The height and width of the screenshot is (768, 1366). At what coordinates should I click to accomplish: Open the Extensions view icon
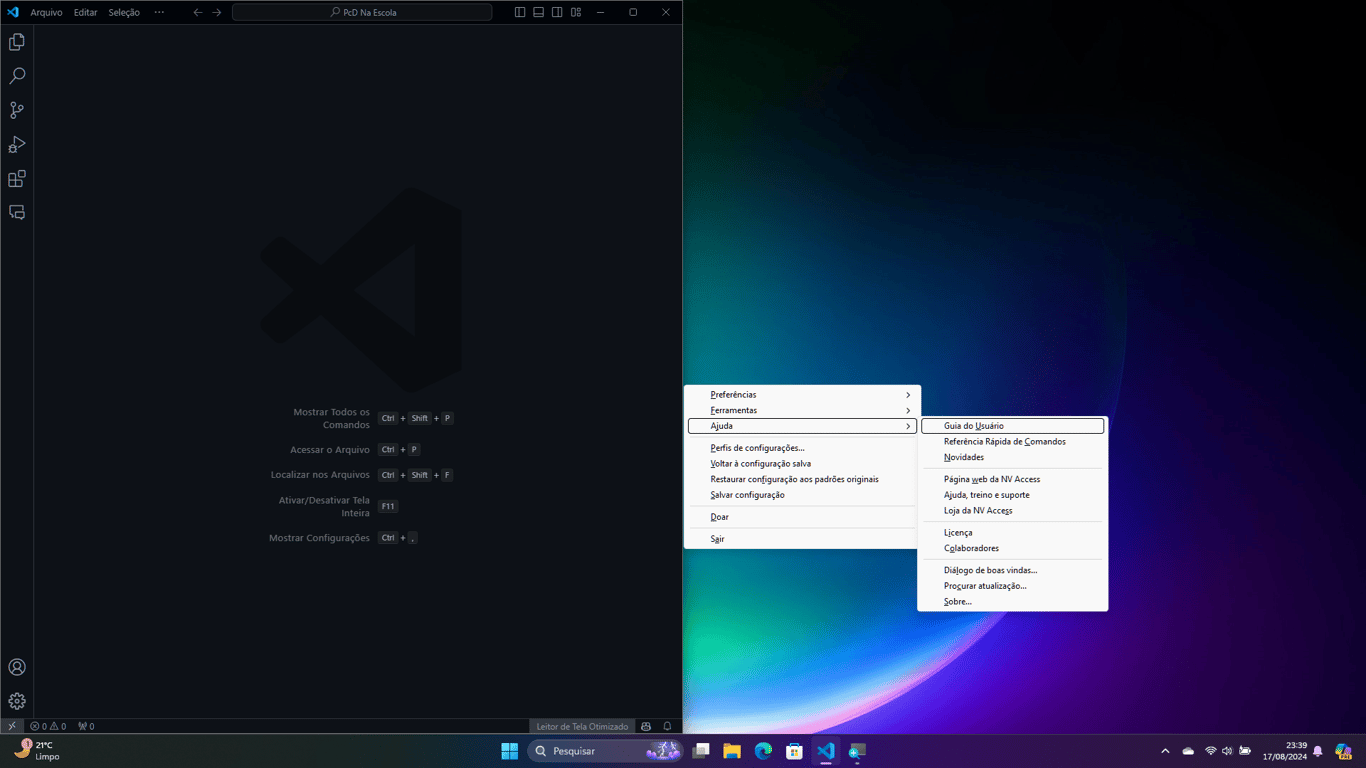(17, 179)
